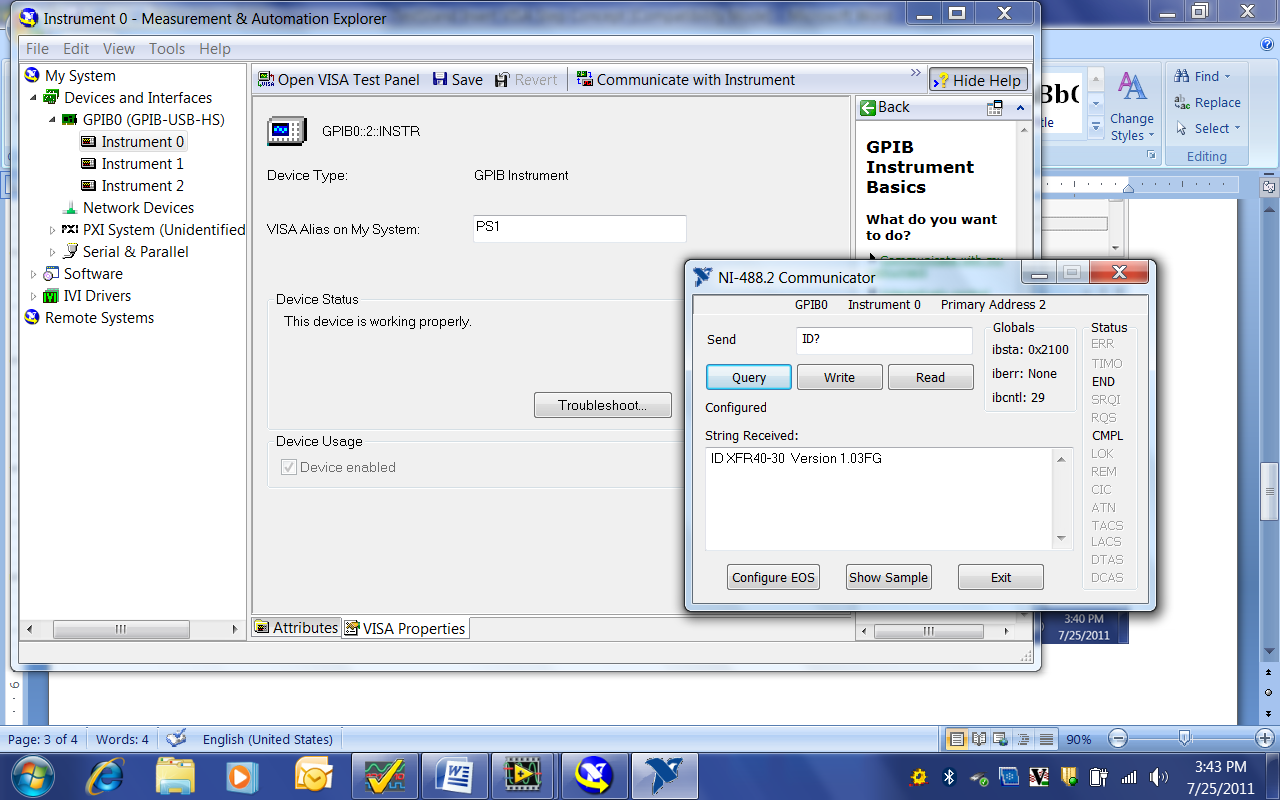Click the 90% zoom level in Word
The height and width of the screenshot is (800, 1280).
pyautogui.click(x=1079, y=740)
